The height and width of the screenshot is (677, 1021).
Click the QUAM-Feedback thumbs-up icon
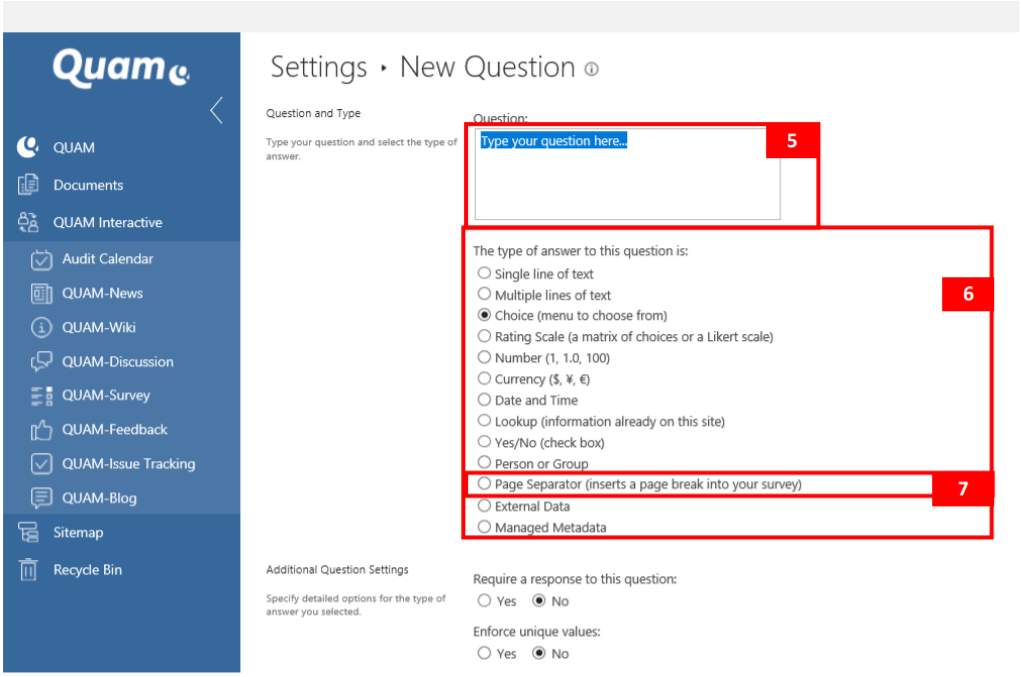(x=42, y=430)
